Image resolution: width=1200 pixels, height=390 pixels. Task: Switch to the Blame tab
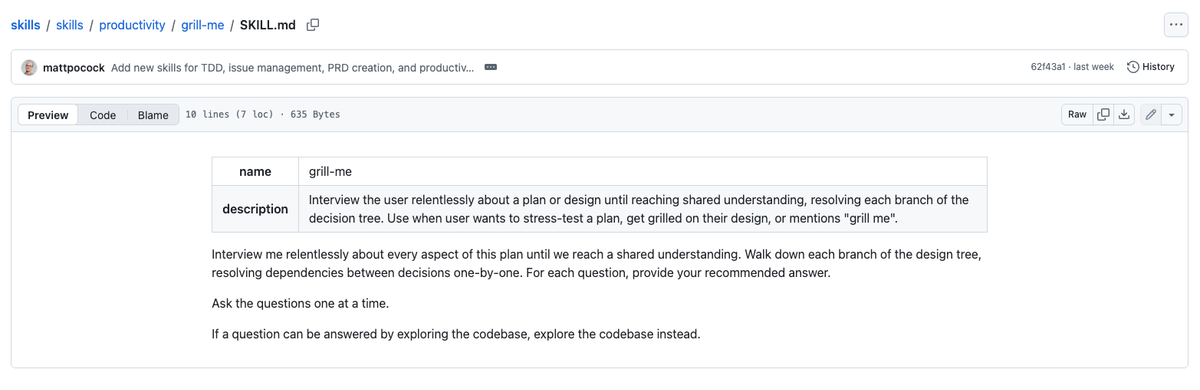[x=153, y=115]
